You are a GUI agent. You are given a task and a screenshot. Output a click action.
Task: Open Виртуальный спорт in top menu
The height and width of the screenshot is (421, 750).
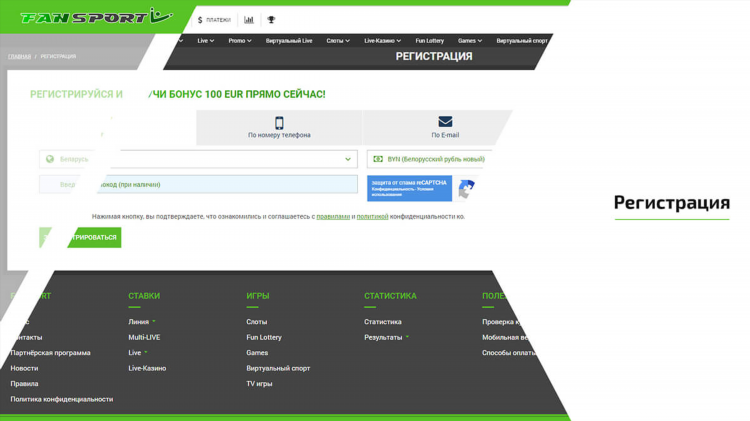pos(521,41)
